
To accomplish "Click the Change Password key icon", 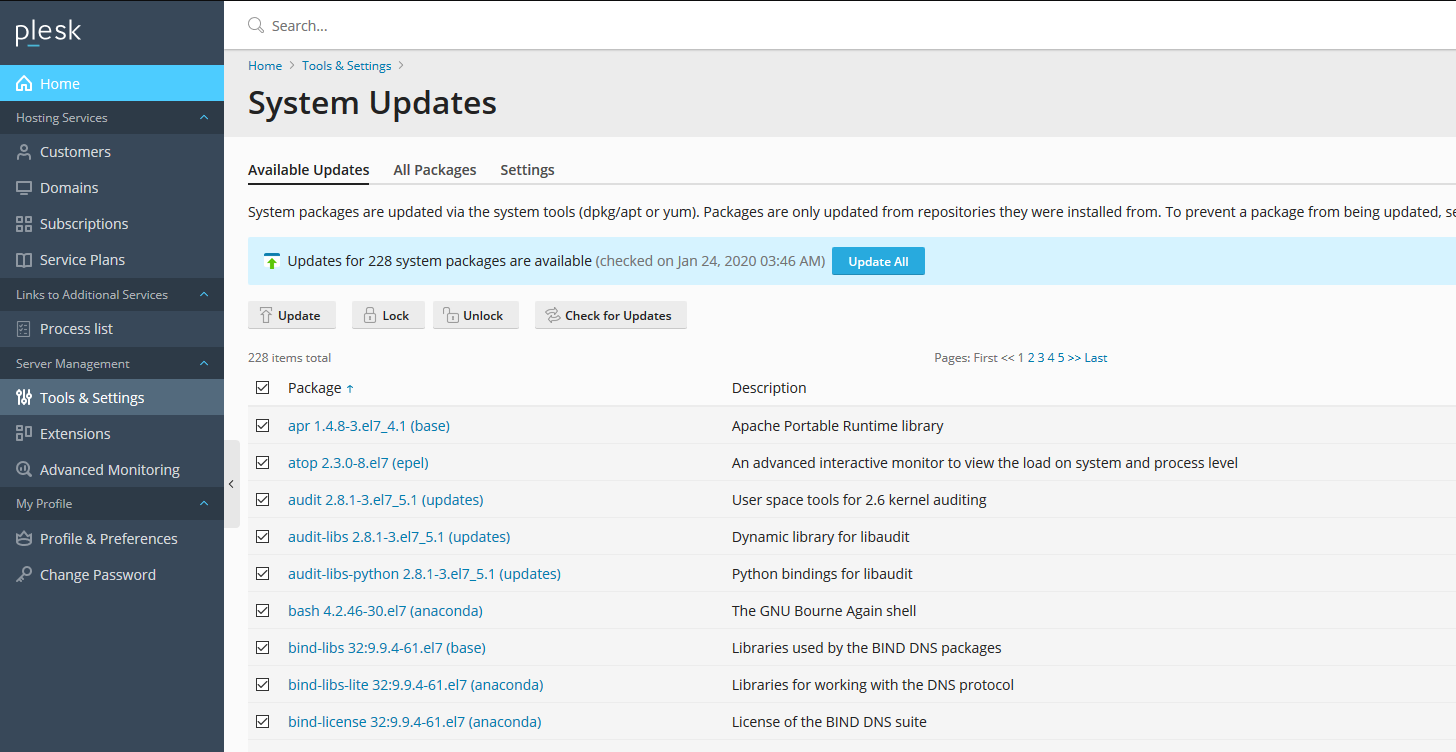I will point(24,575).
